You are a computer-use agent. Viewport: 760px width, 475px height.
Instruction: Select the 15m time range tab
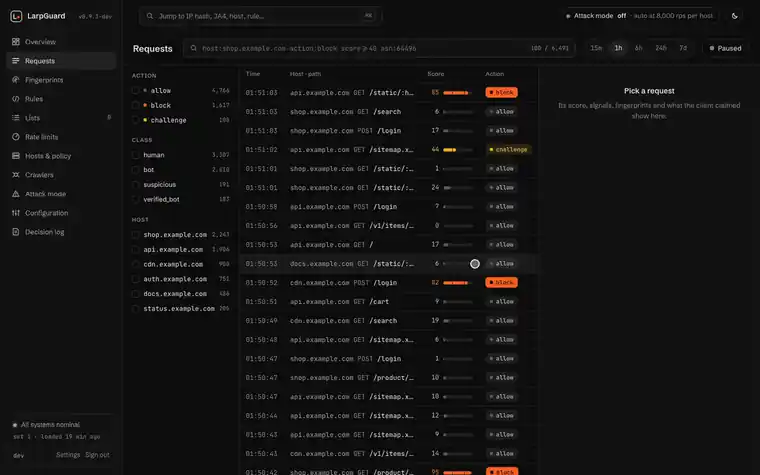596,48
